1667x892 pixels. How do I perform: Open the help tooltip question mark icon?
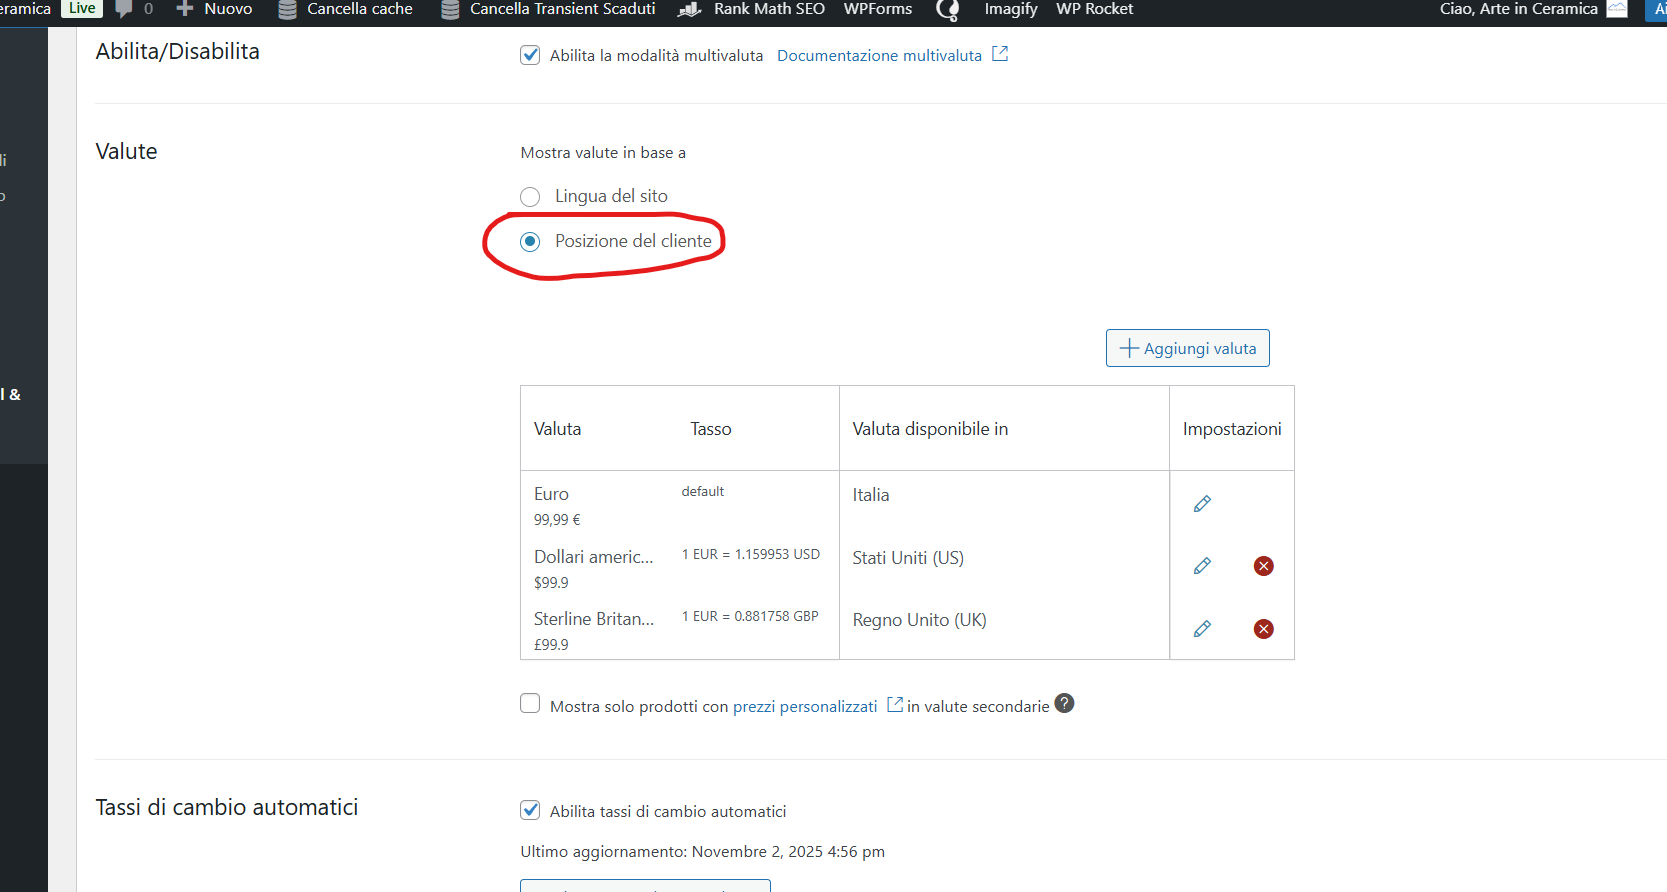pyautogui.click(x=1065, y=704)
